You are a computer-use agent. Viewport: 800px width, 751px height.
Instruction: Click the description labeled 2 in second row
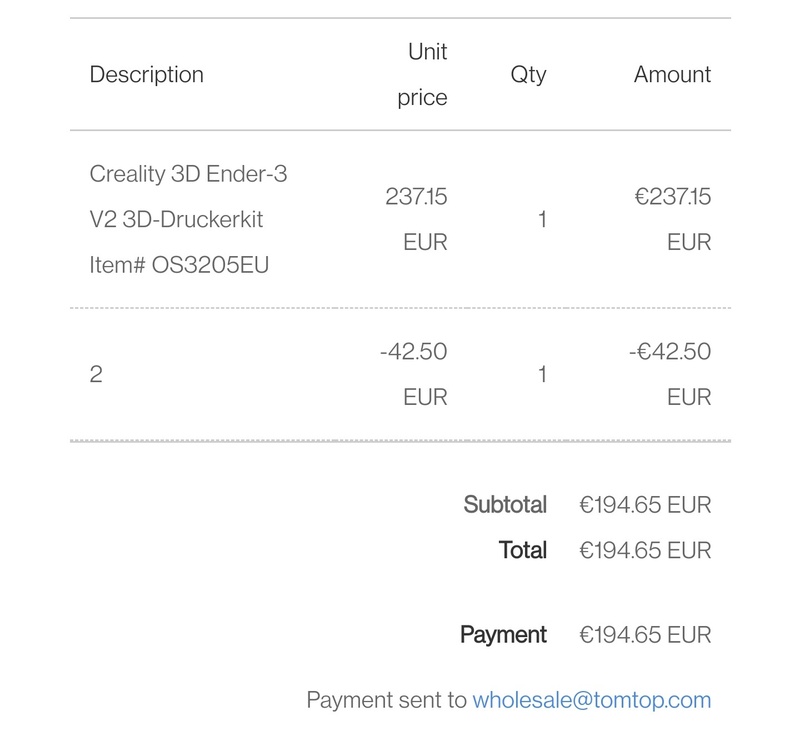pyautogui.click(x=96, y=375)
